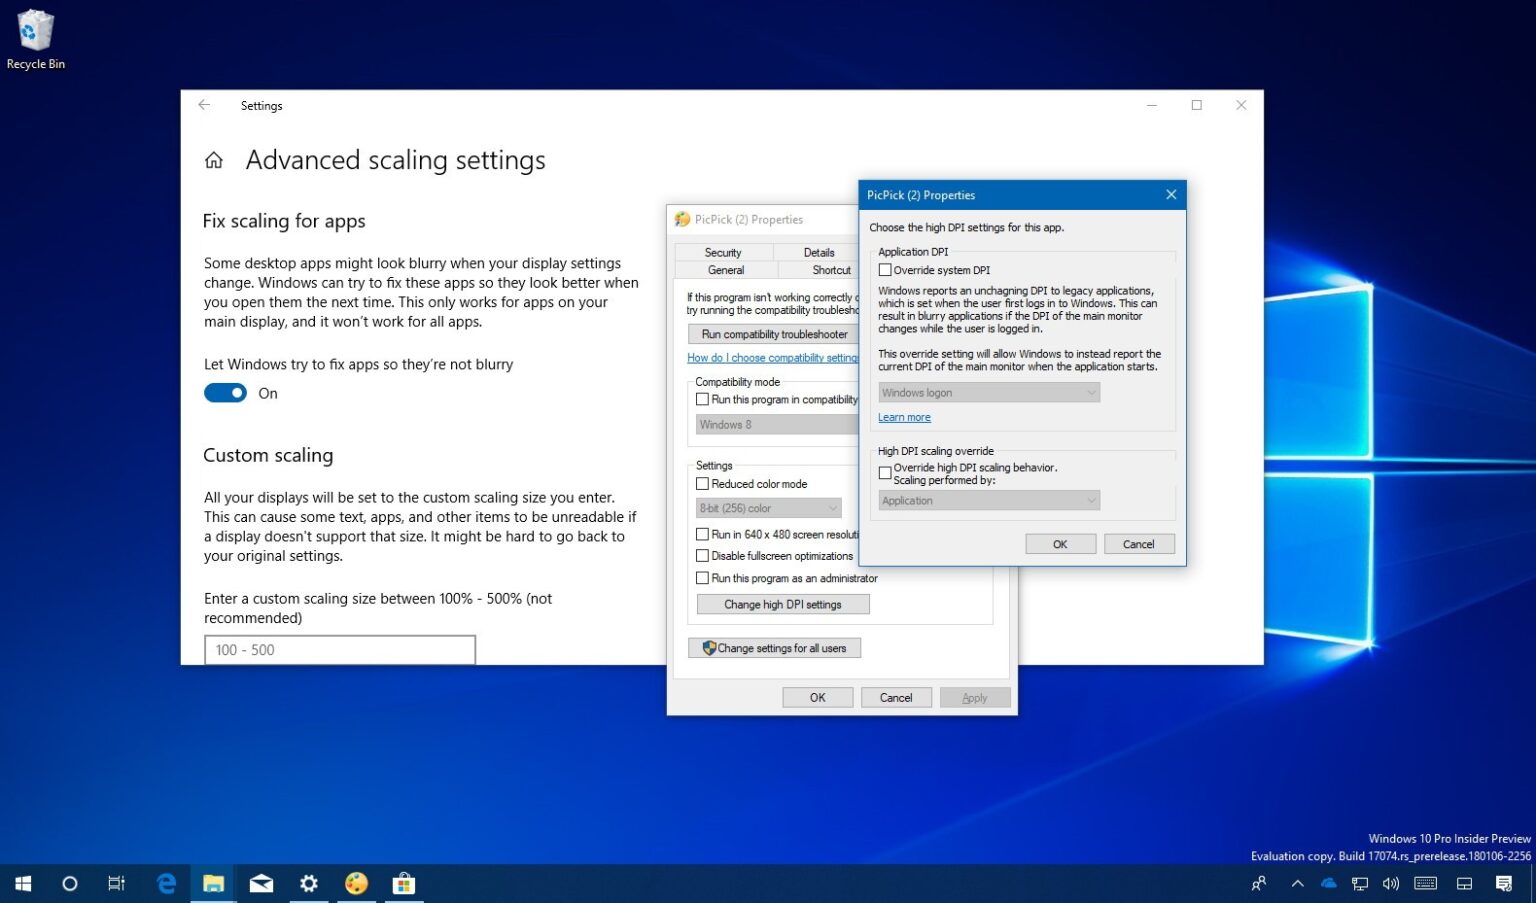Viewport: 1536px width, 903px height.
Task: Switch to the Security tab
Action: click(723, 252)
